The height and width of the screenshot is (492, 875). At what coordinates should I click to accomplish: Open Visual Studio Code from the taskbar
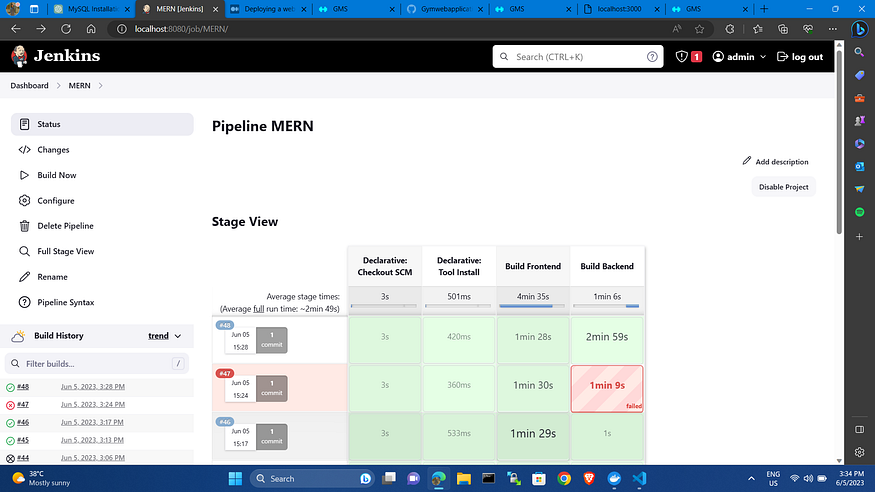(x=640, y=478)
